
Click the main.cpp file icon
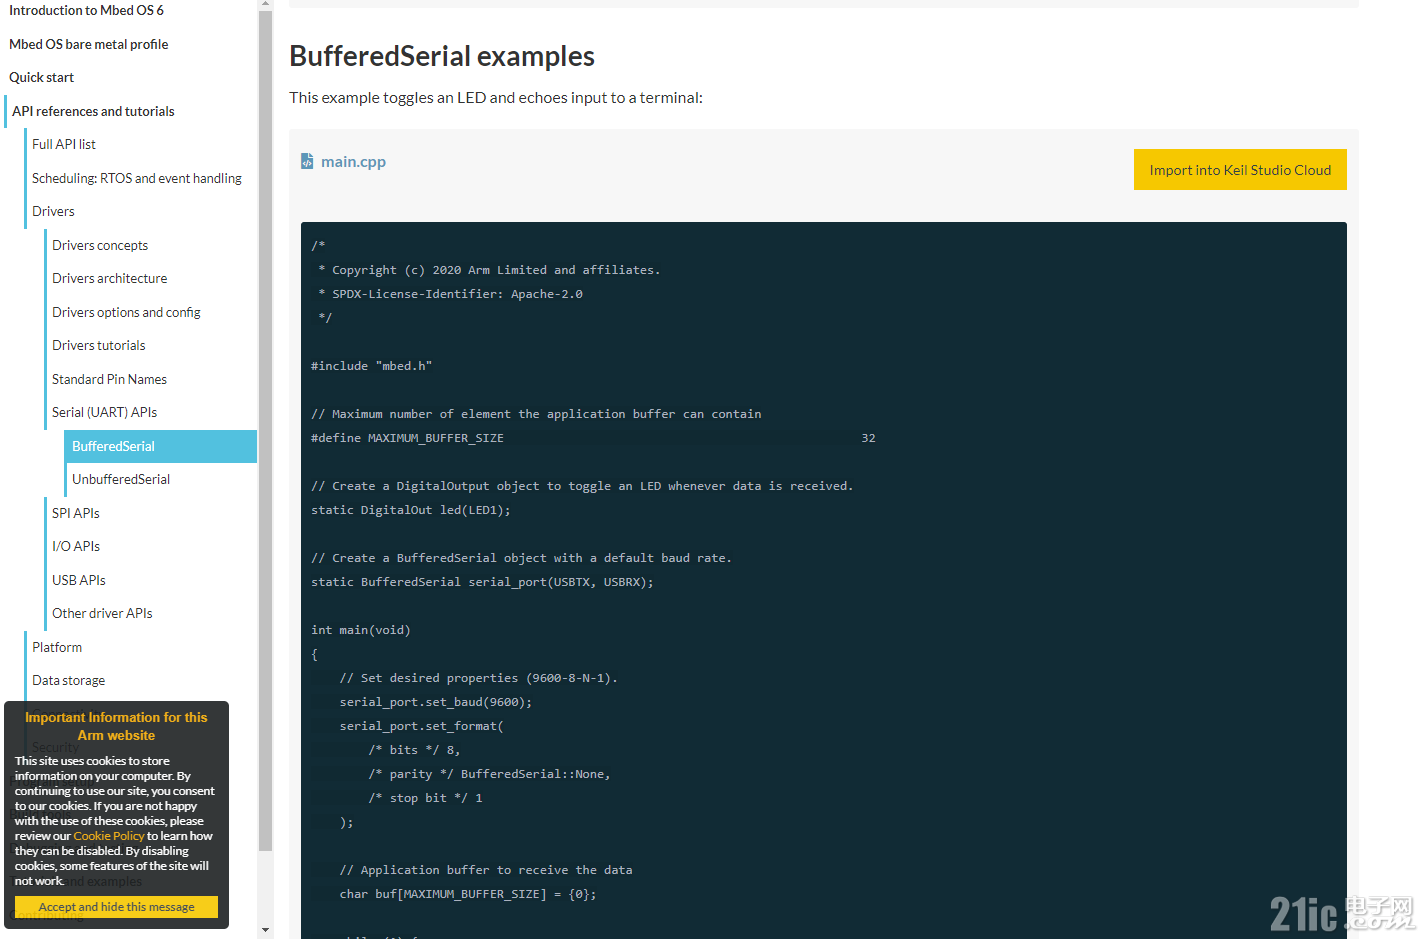tap(307, 161)
